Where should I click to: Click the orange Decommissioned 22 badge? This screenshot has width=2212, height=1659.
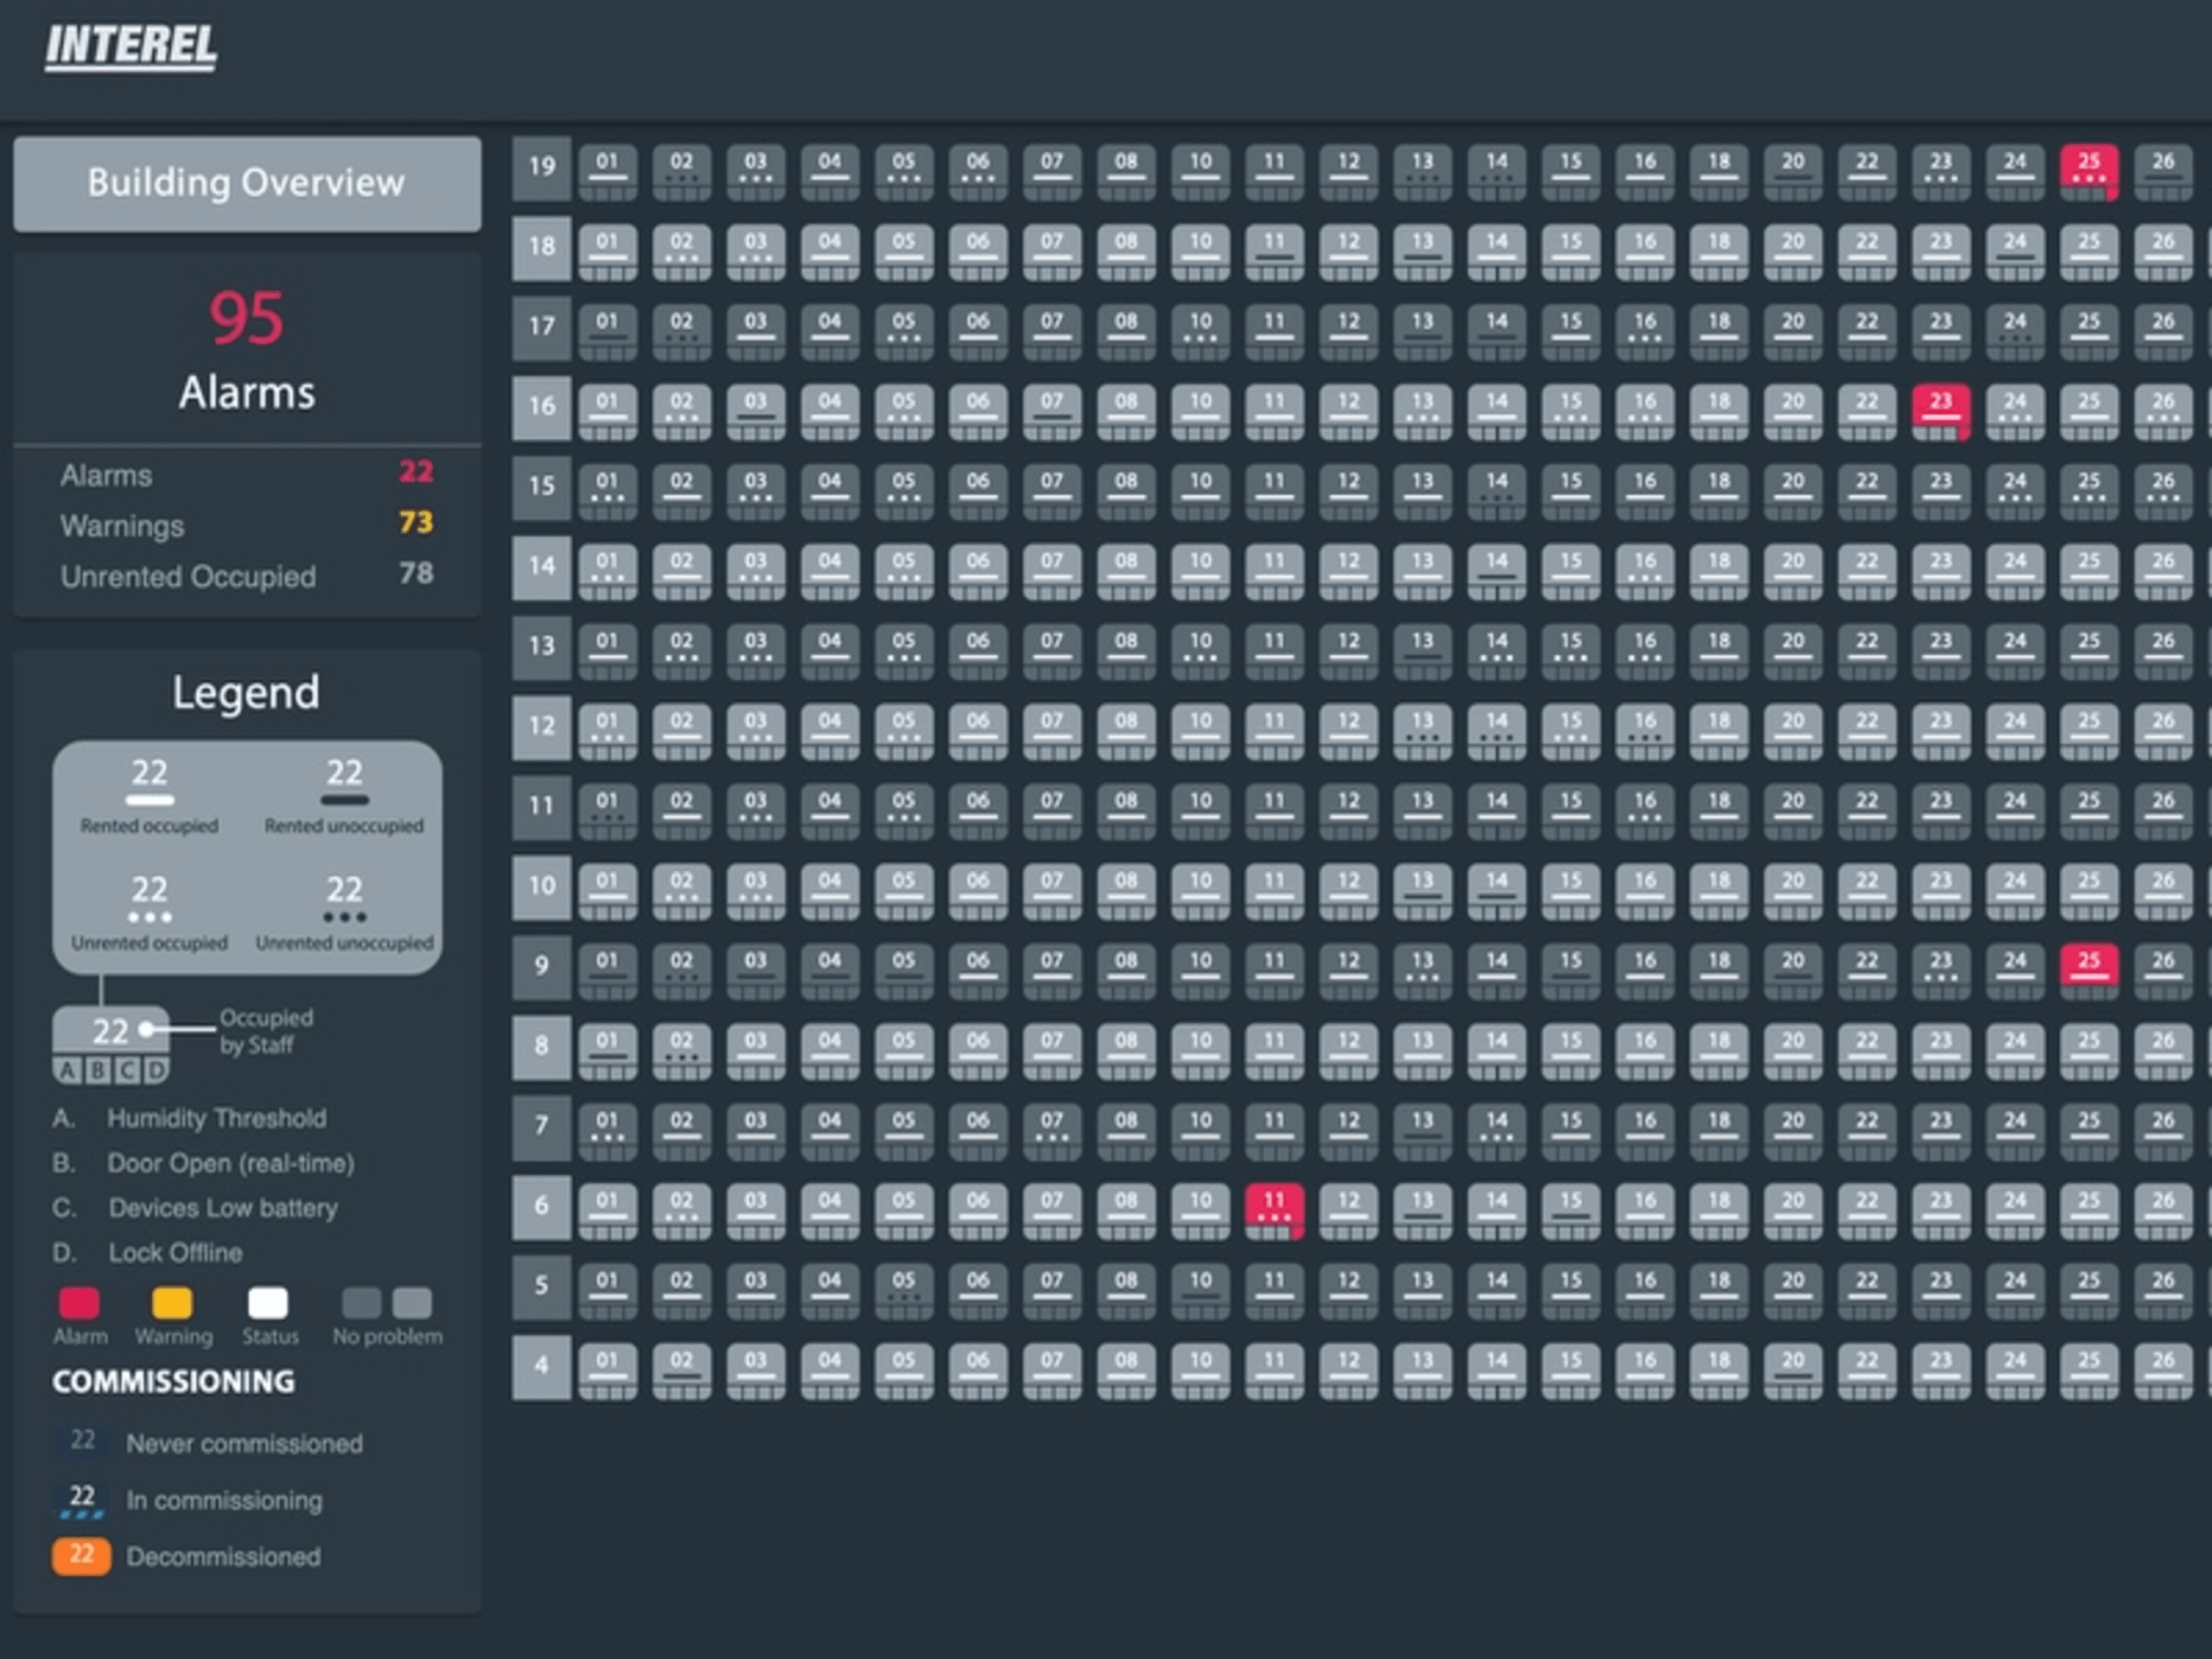pos(81,1556)
